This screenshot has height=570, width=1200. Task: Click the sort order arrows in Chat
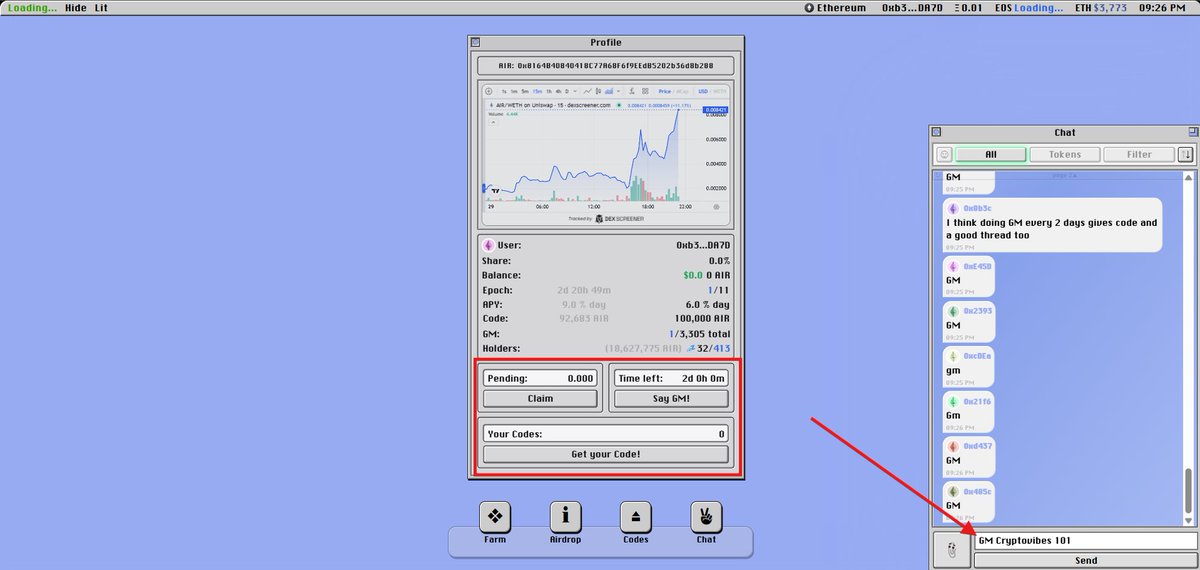[1185, 155]
